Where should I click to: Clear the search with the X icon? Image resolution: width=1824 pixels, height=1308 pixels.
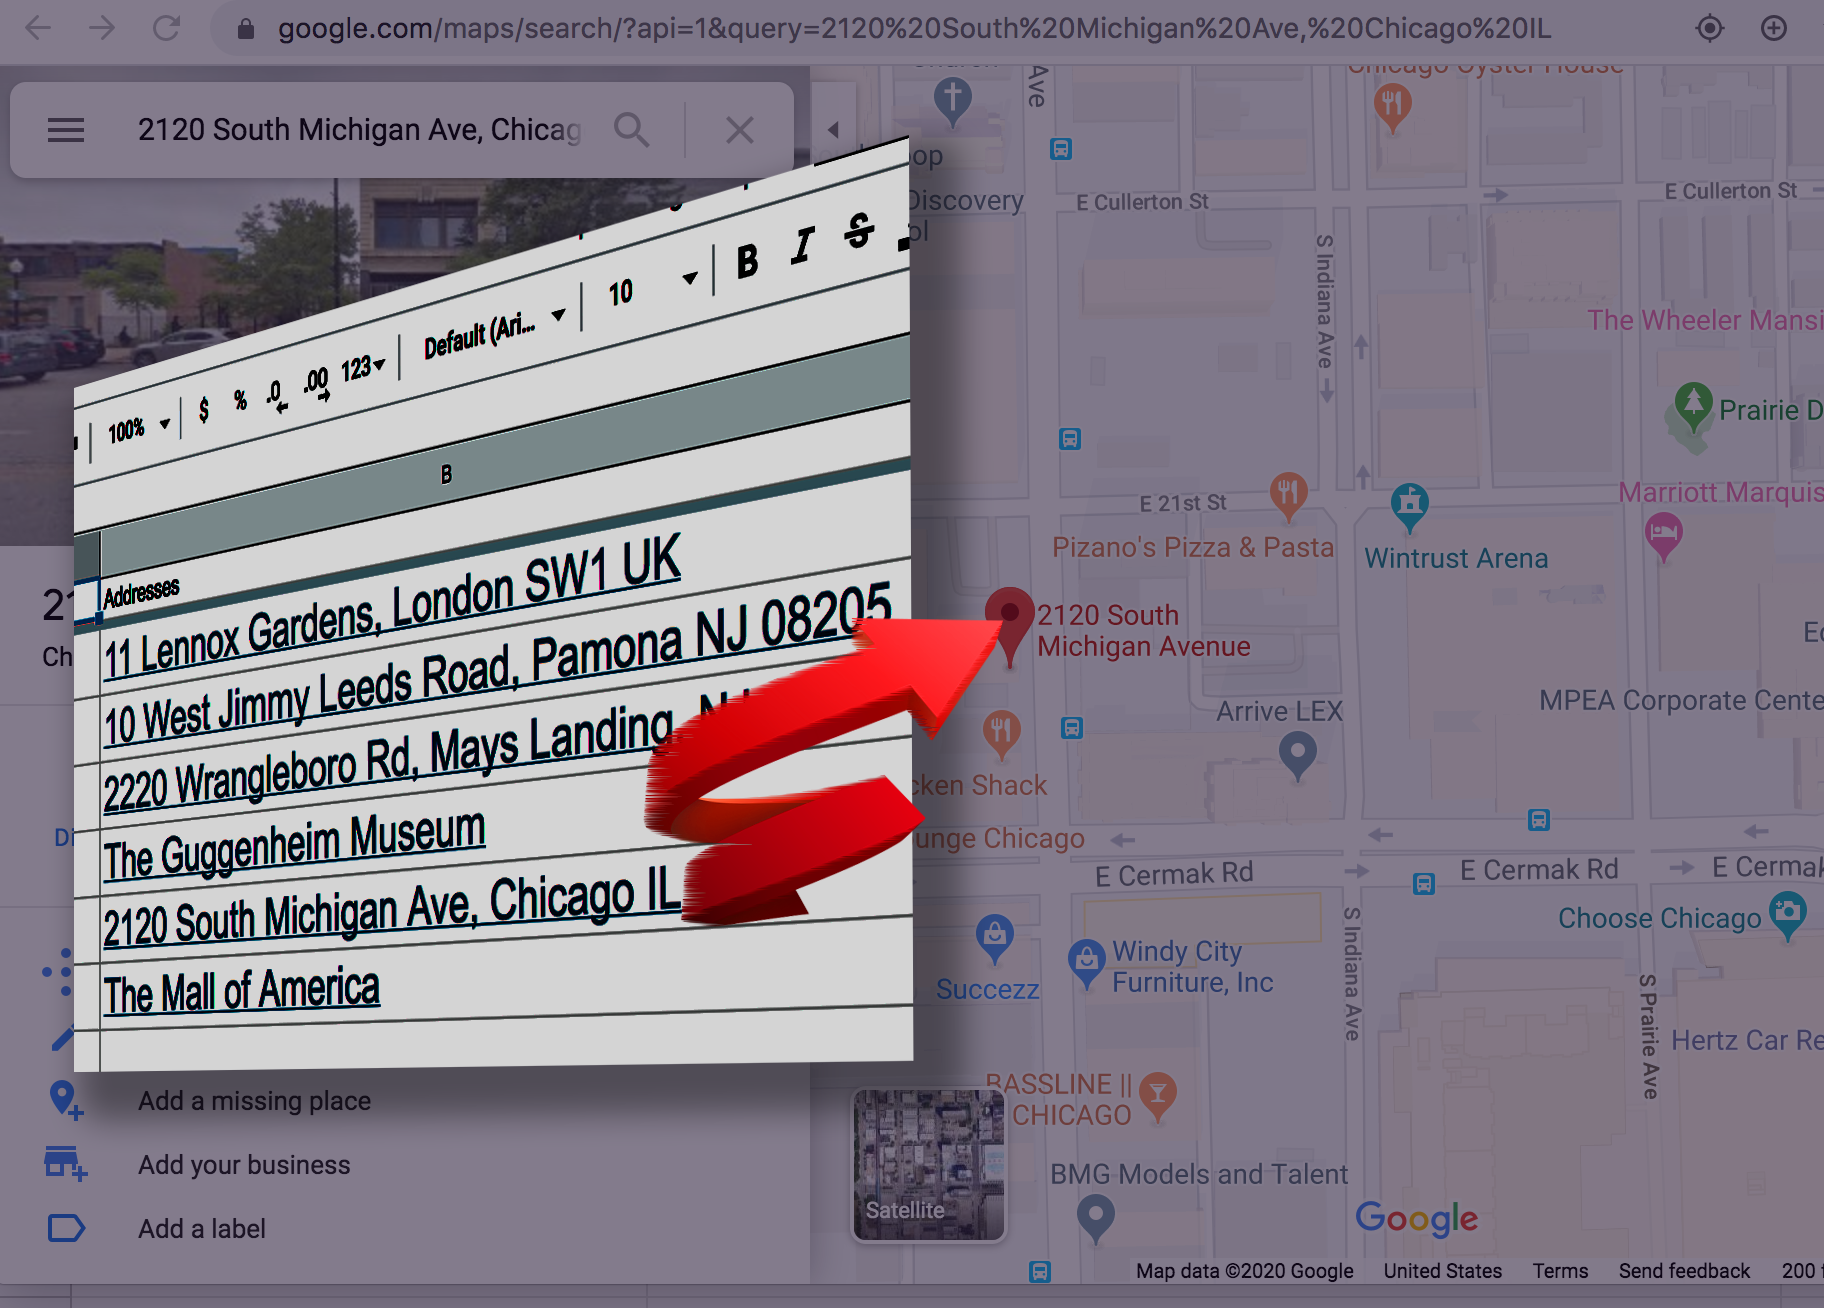739,130
